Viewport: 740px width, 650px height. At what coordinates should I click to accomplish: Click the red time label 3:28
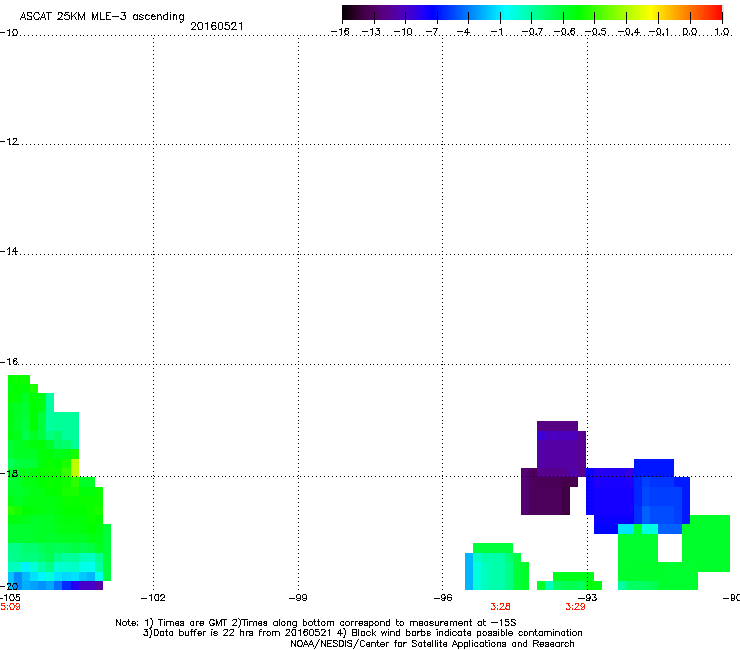point(500,607)
